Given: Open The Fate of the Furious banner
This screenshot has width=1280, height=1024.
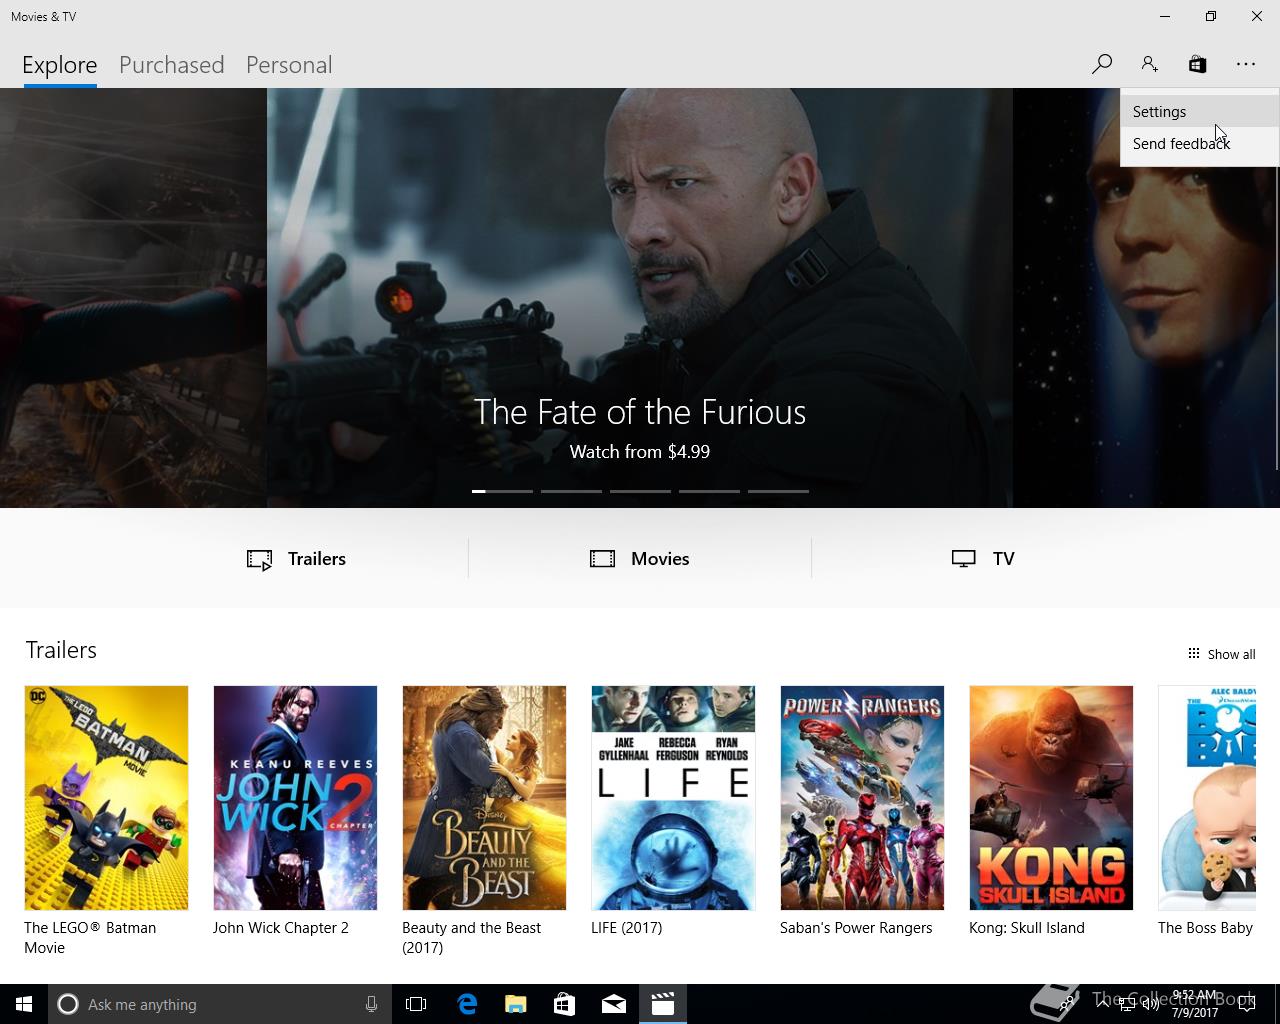Looking at the screenshot, I should click(x=640, y=298).
